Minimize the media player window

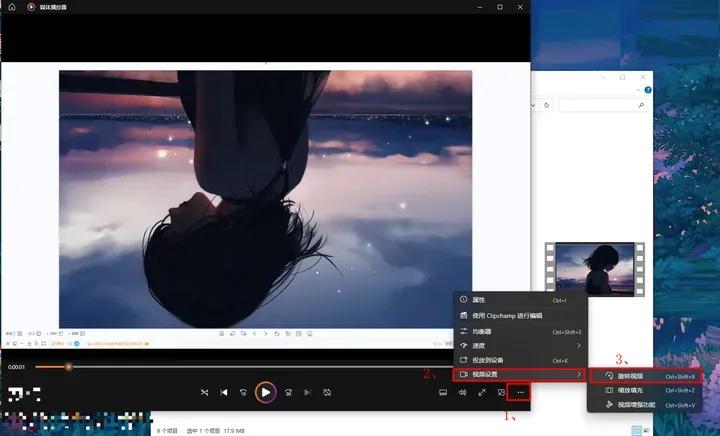click(480, 7)
